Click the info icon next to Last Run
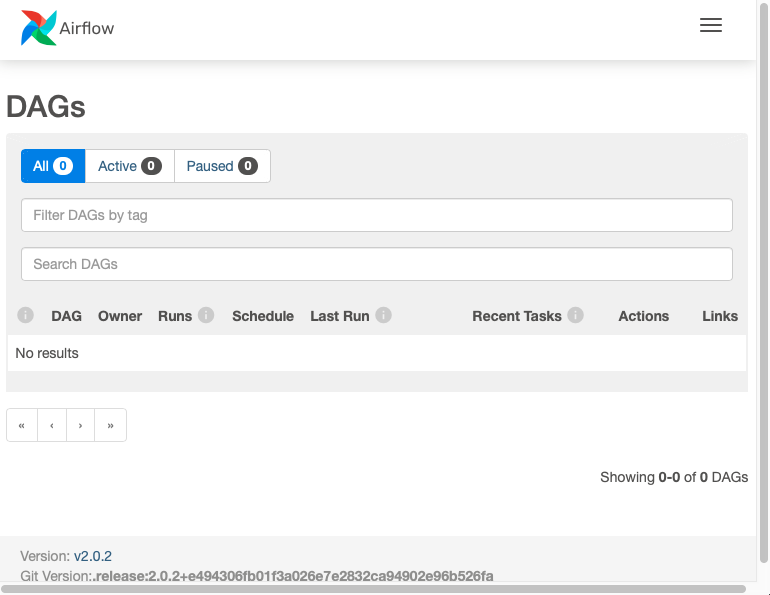770x595 pixels. pyautogui.click(x=384, y=315)
